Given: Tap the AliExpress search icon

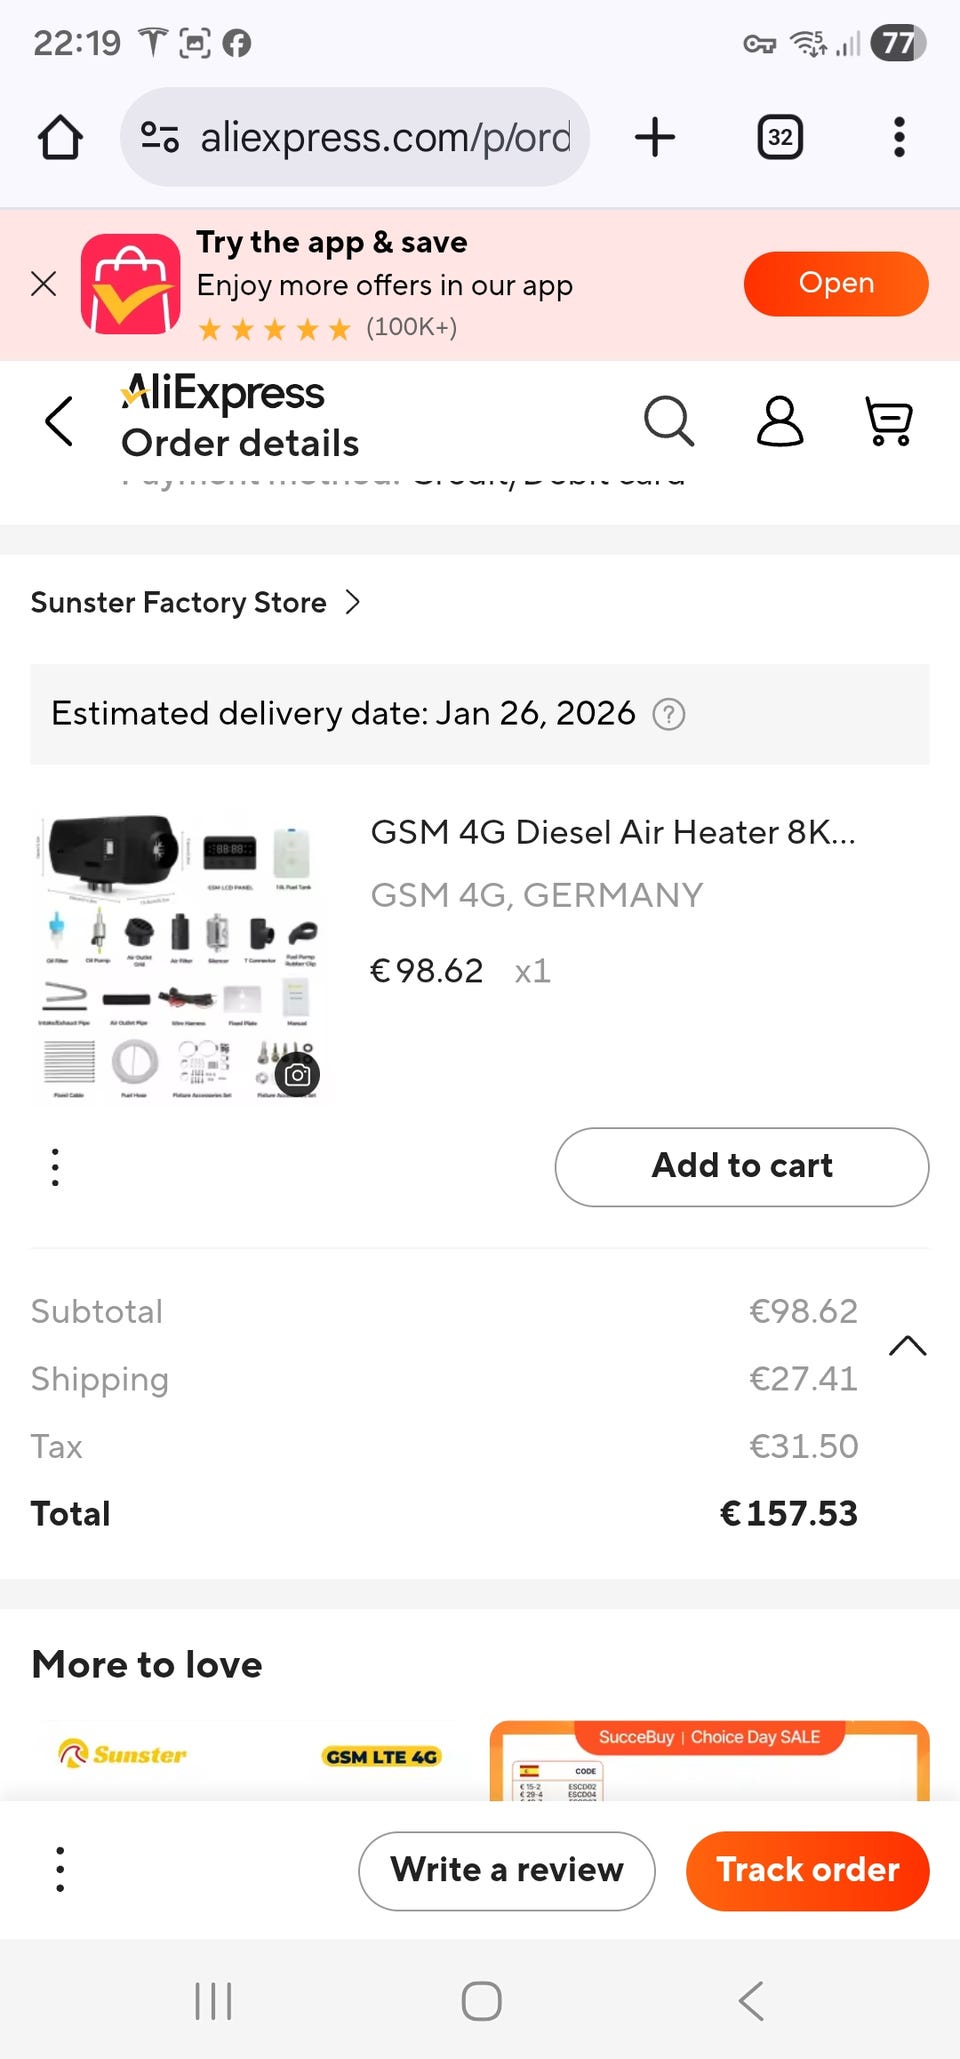Looking at the screenshot, I should click(x=668, y=421).
